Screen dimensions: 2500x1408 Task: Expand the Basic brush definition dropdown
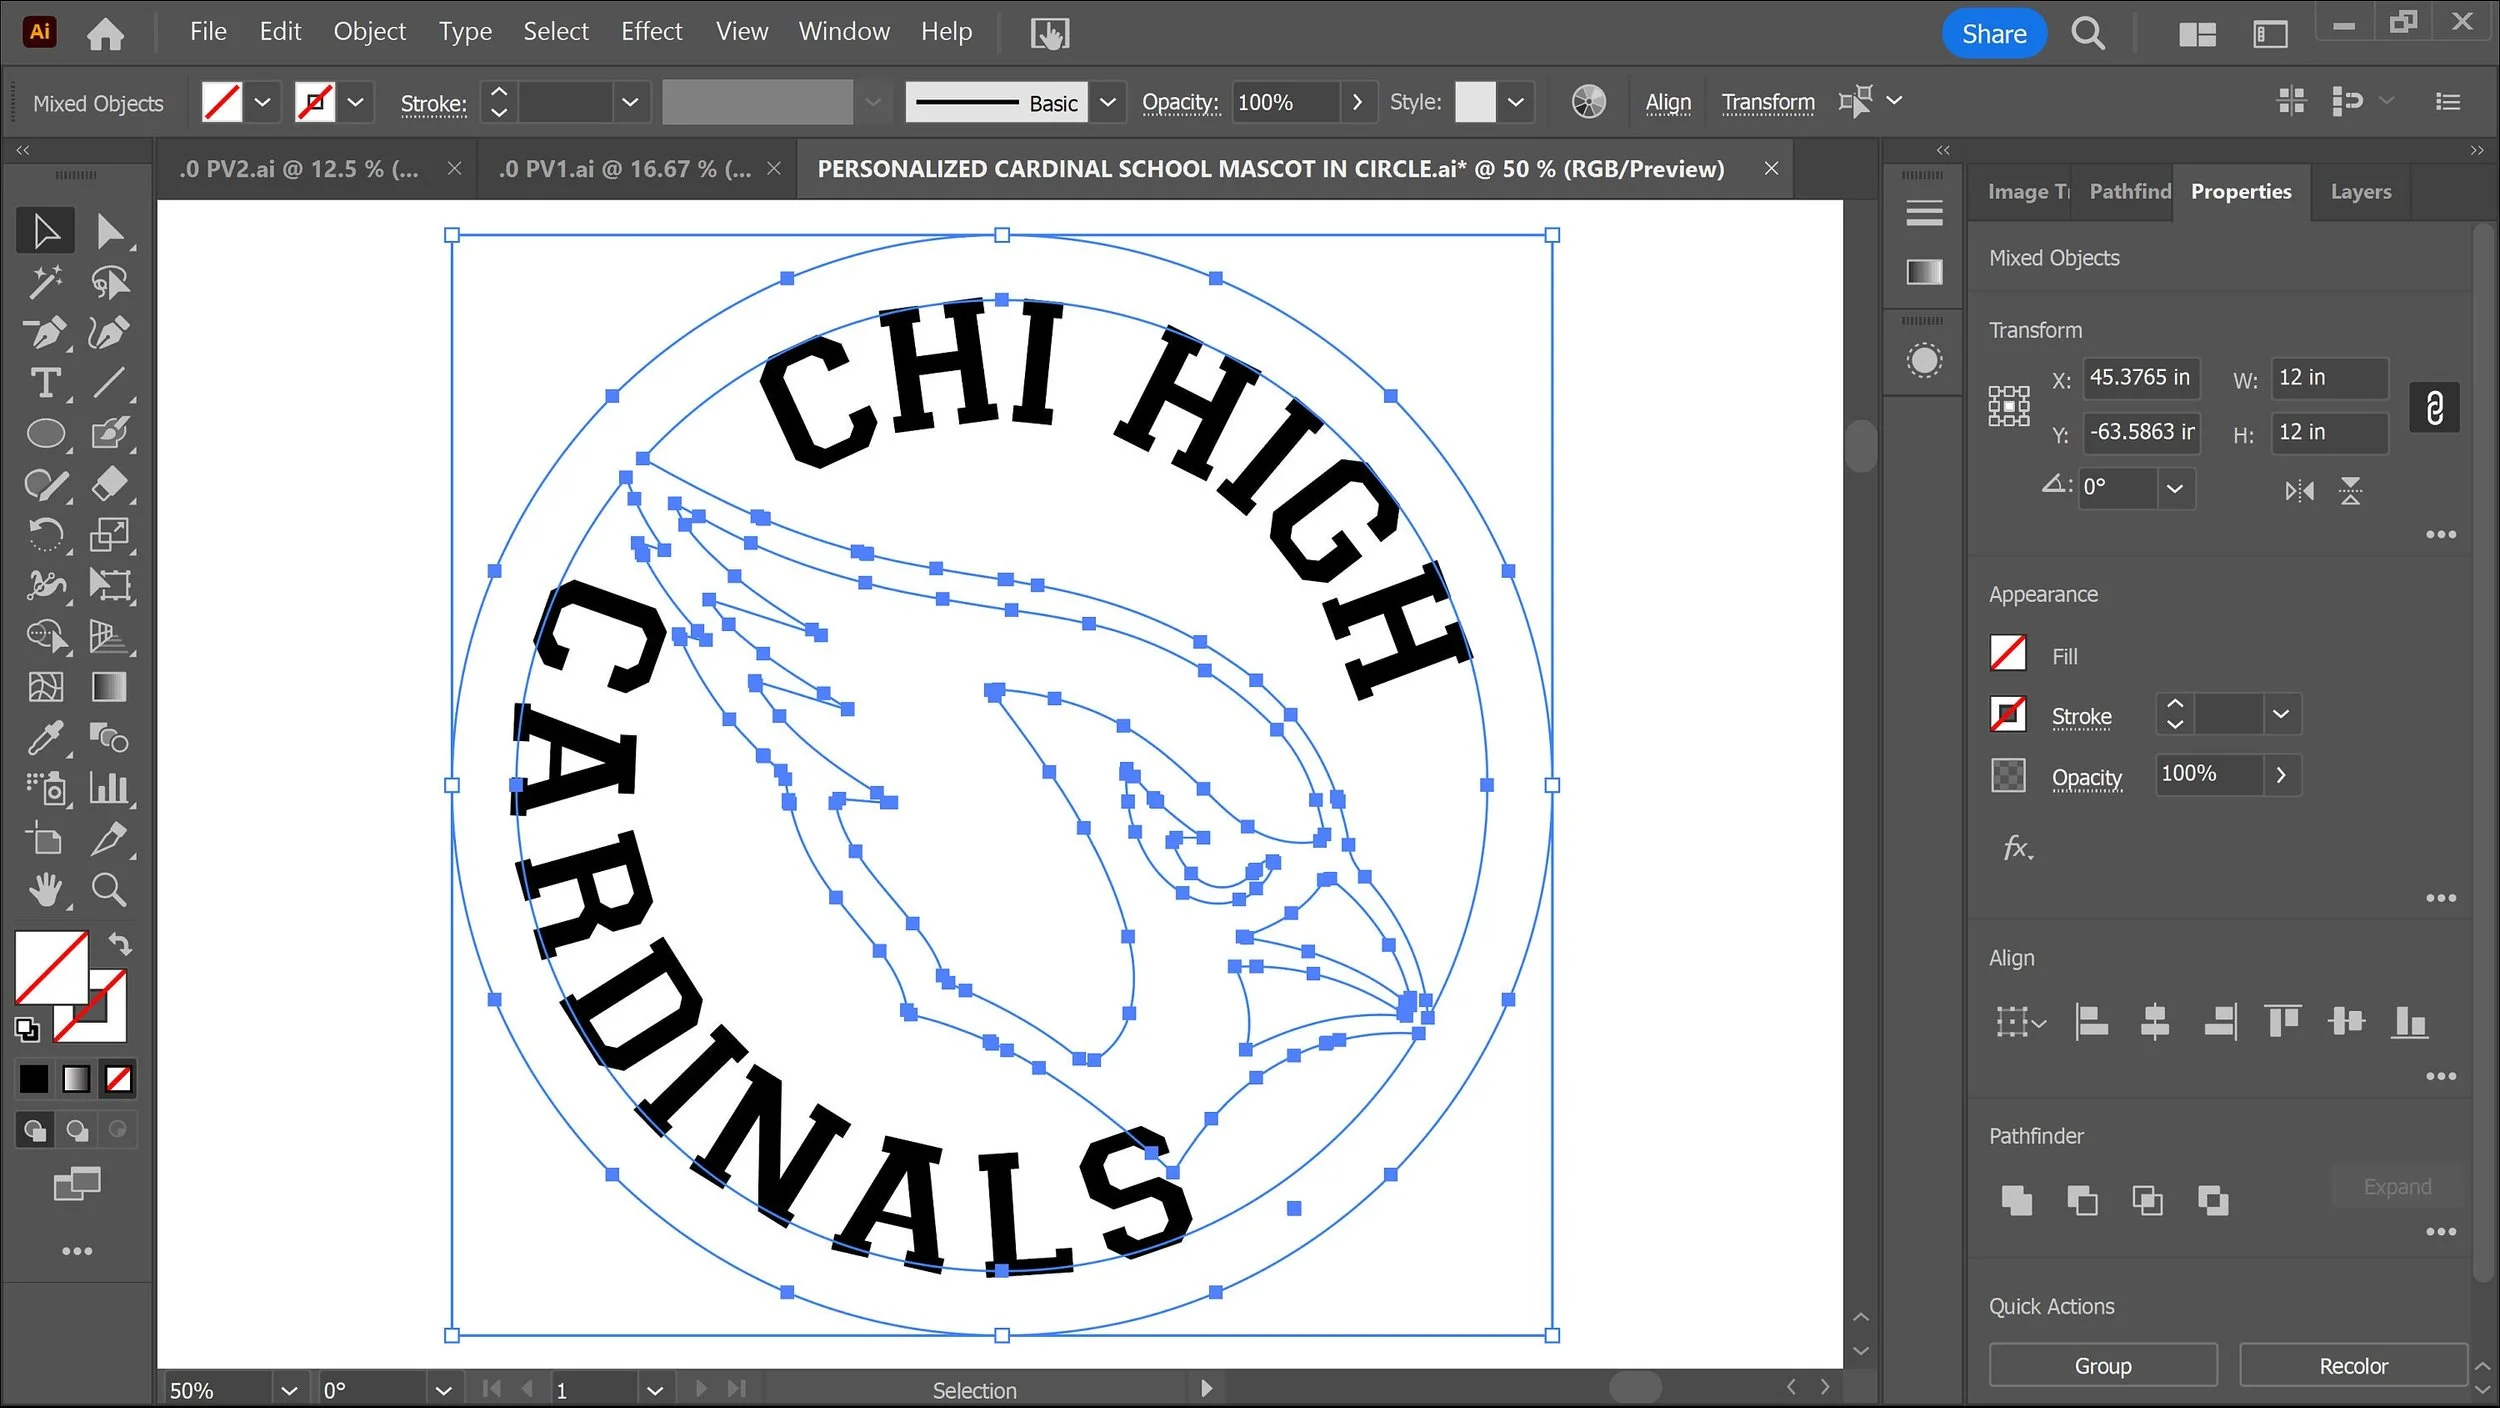(x=1107, y=103)
